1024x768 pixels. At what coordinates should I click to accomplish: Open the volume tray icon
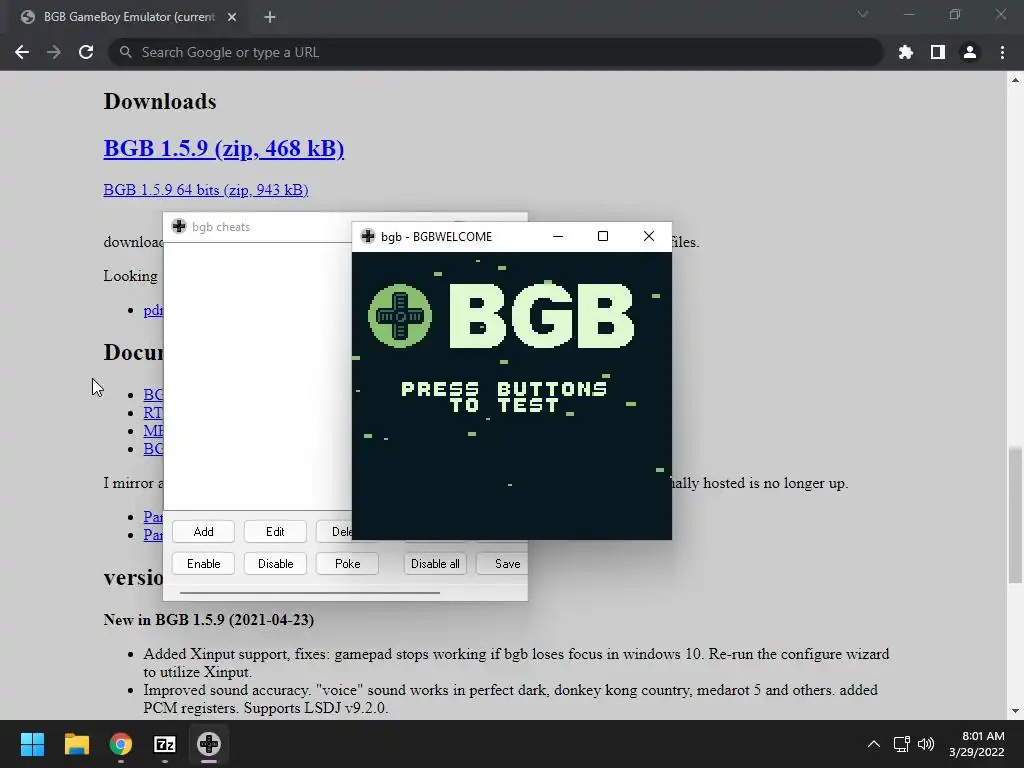(926, 744)
